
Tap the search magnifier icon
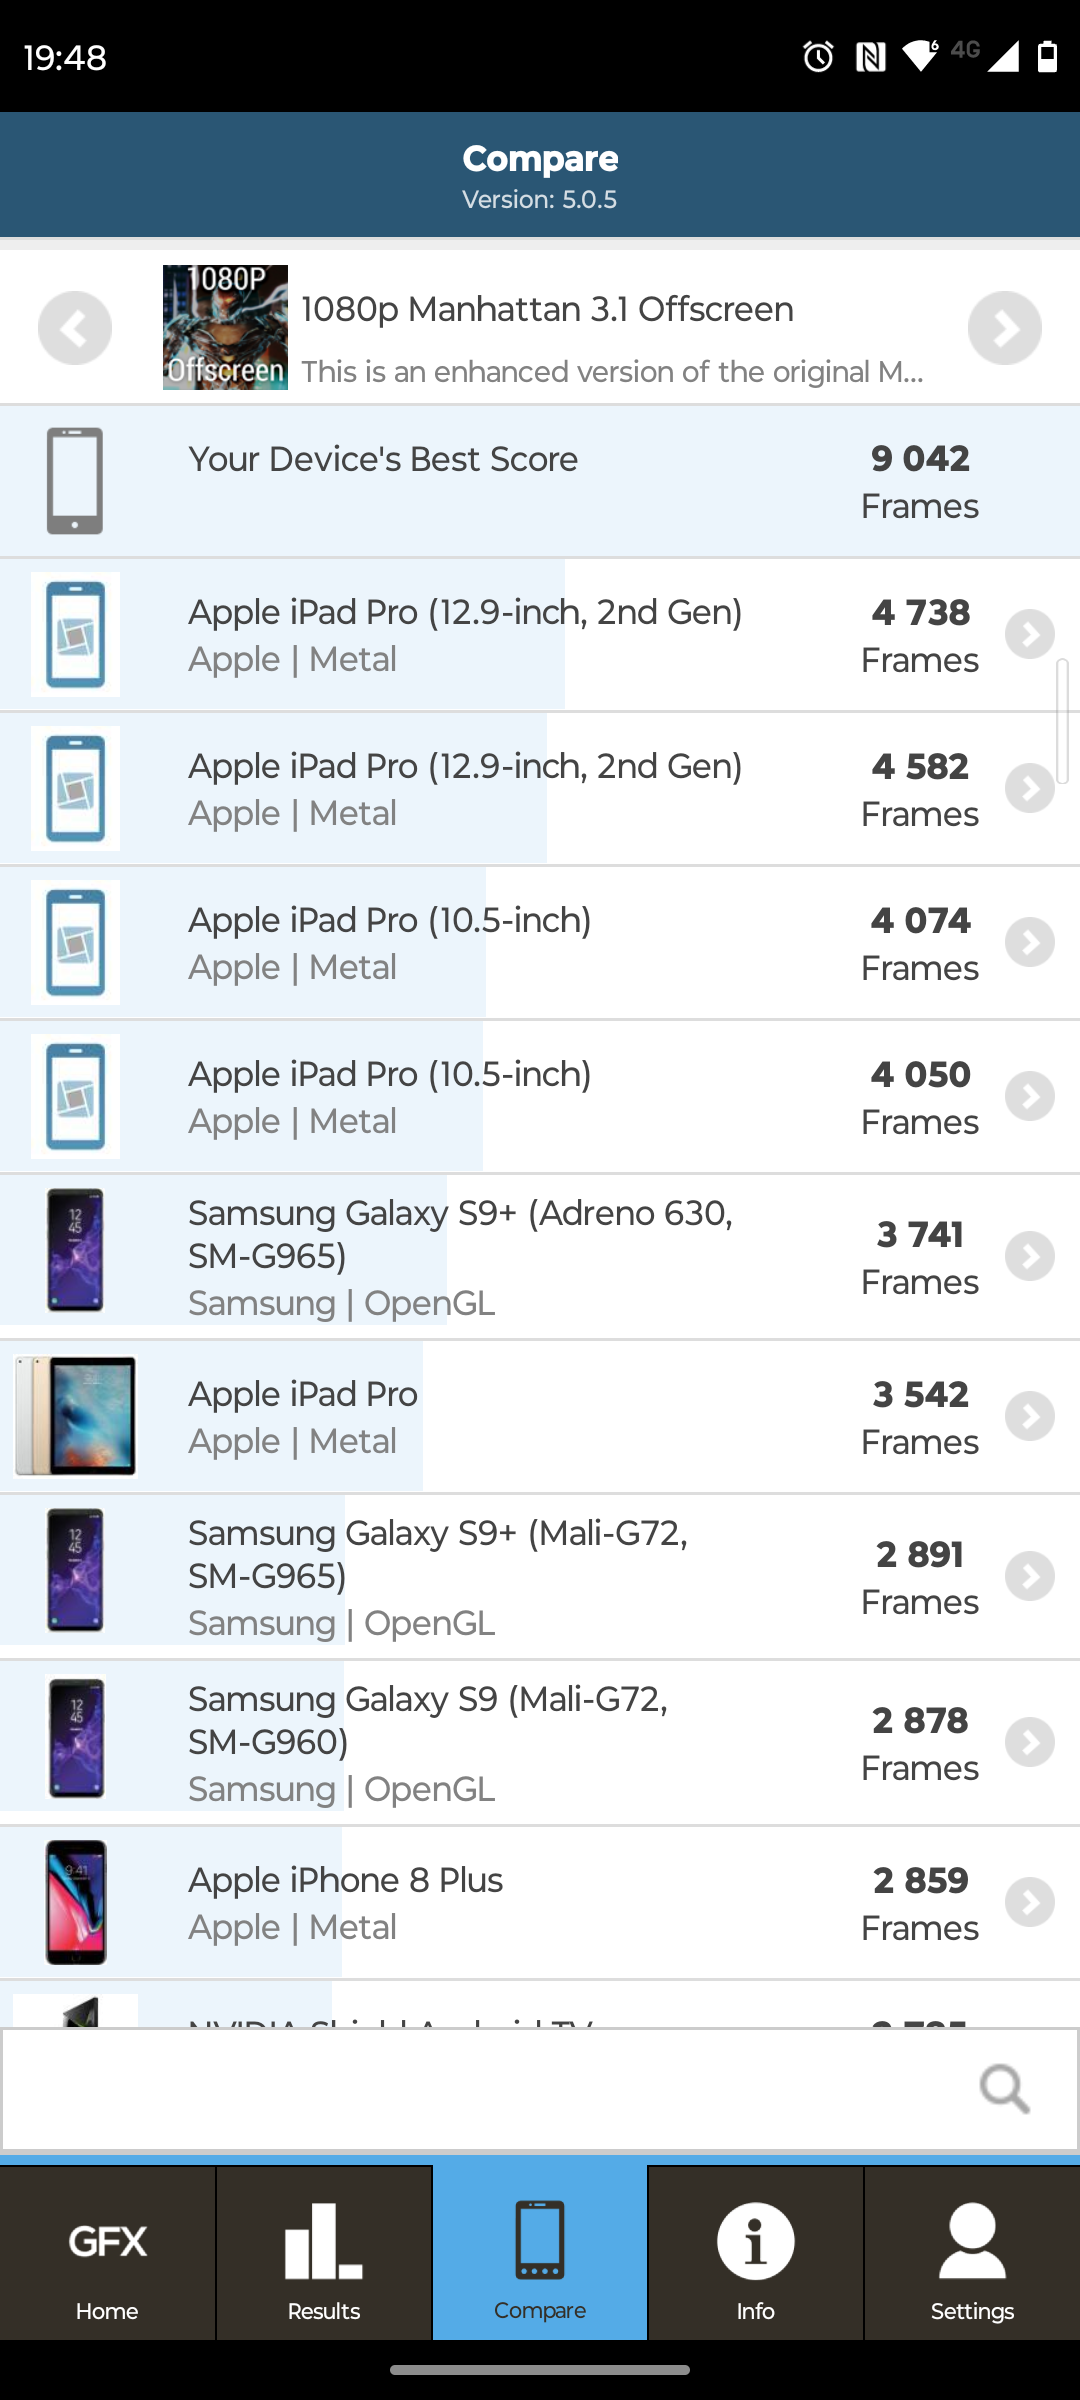(x=1004, y=2089)
